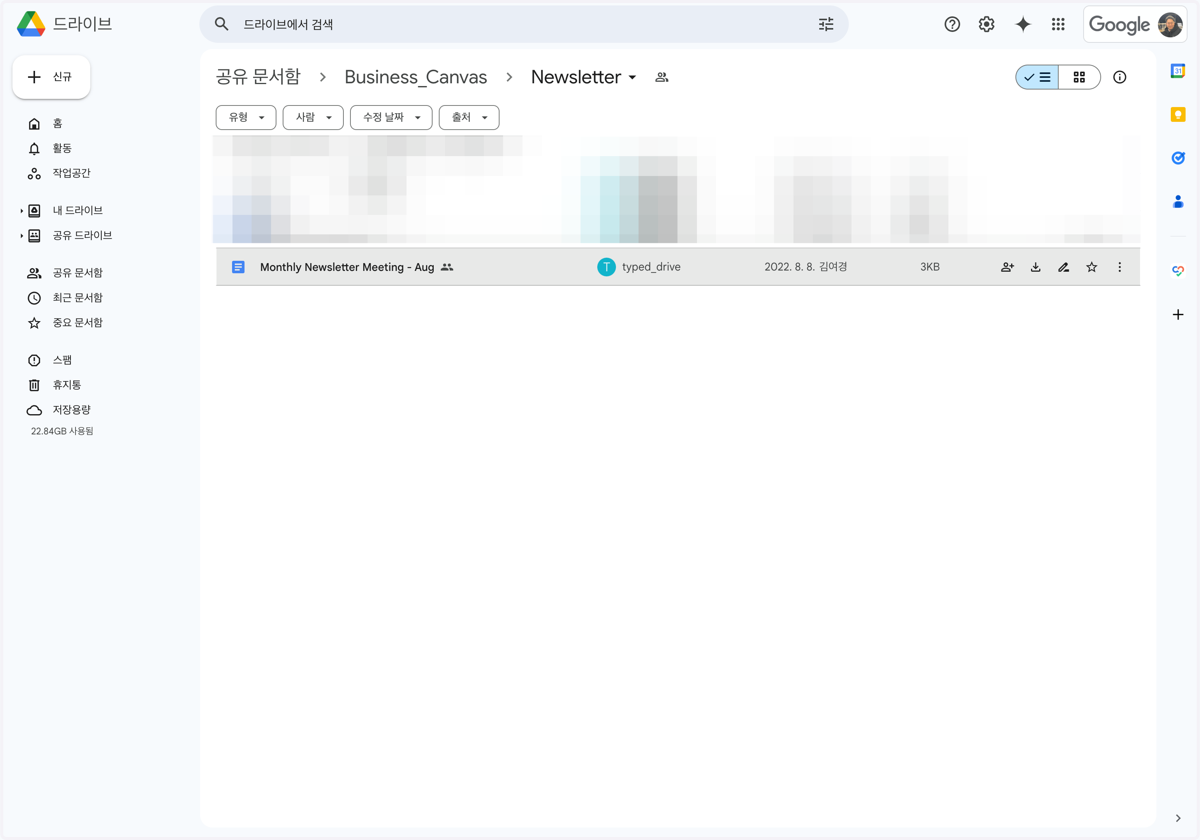Click the 3KB file size cell
Image resolution: width=1200 pixels, height=840 pixels.
pos(930,267)
